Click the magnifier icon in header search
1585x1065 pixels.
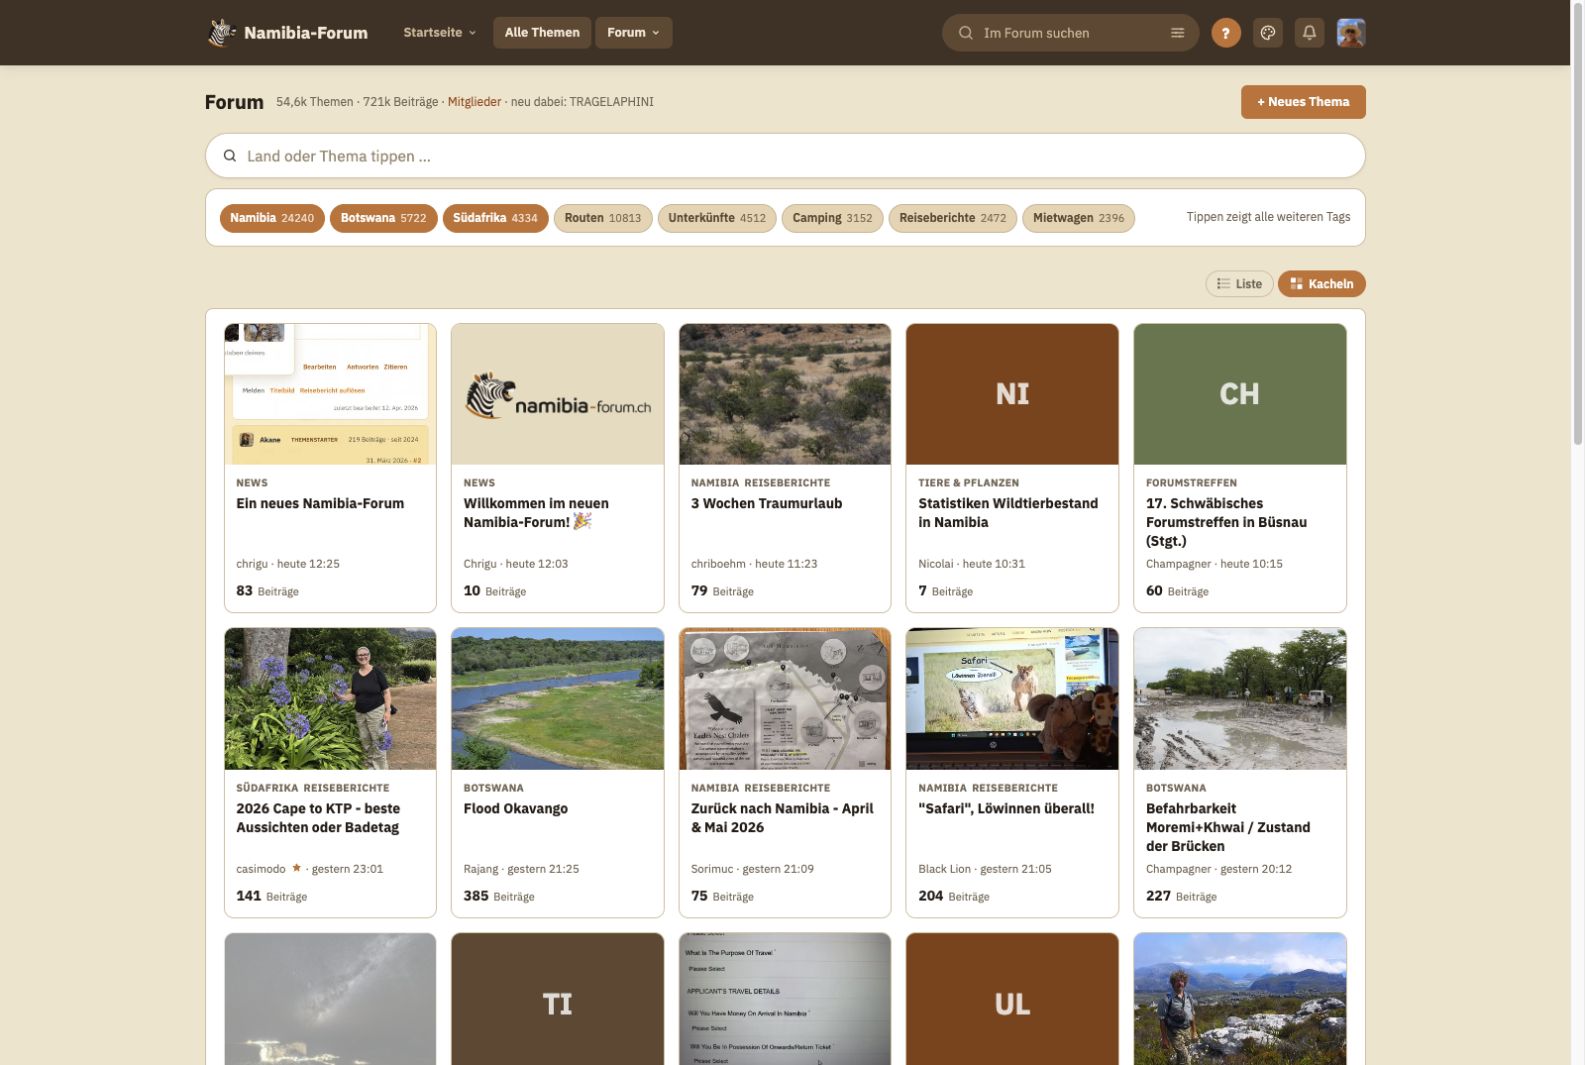pos(966,33)
